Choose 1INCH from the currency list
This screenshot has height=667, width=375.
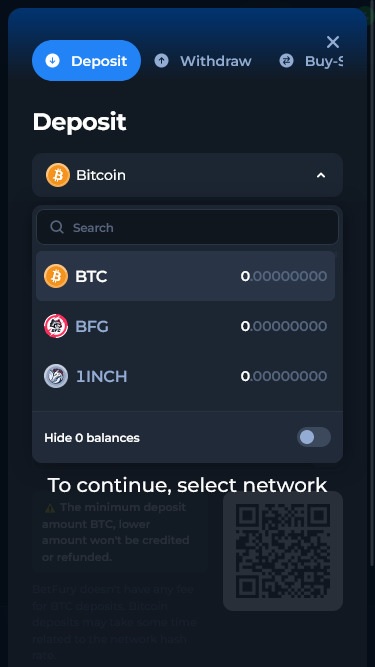(185, 376)
